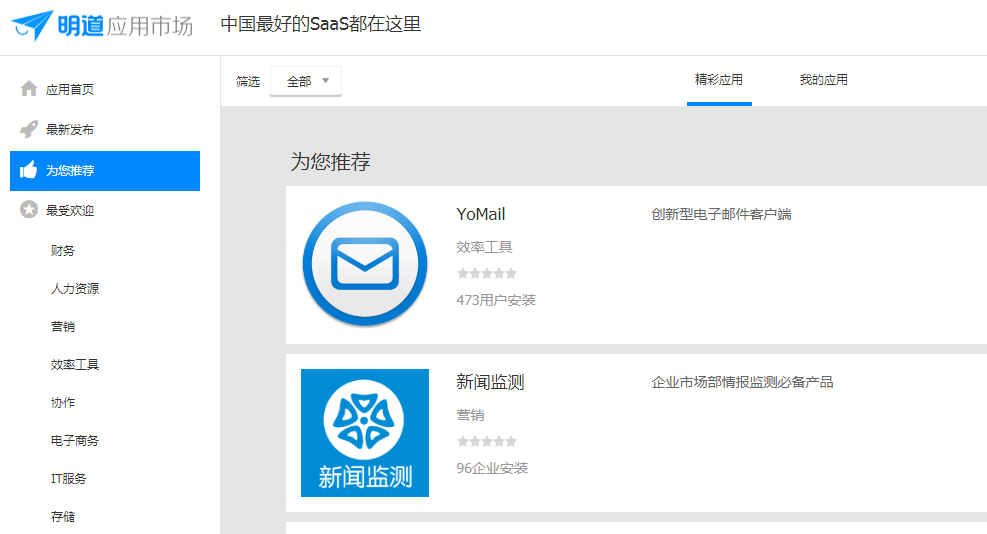Viewport: 987px width, 534px height.
Task: Select the 协作 category
Action: (63, 402)
